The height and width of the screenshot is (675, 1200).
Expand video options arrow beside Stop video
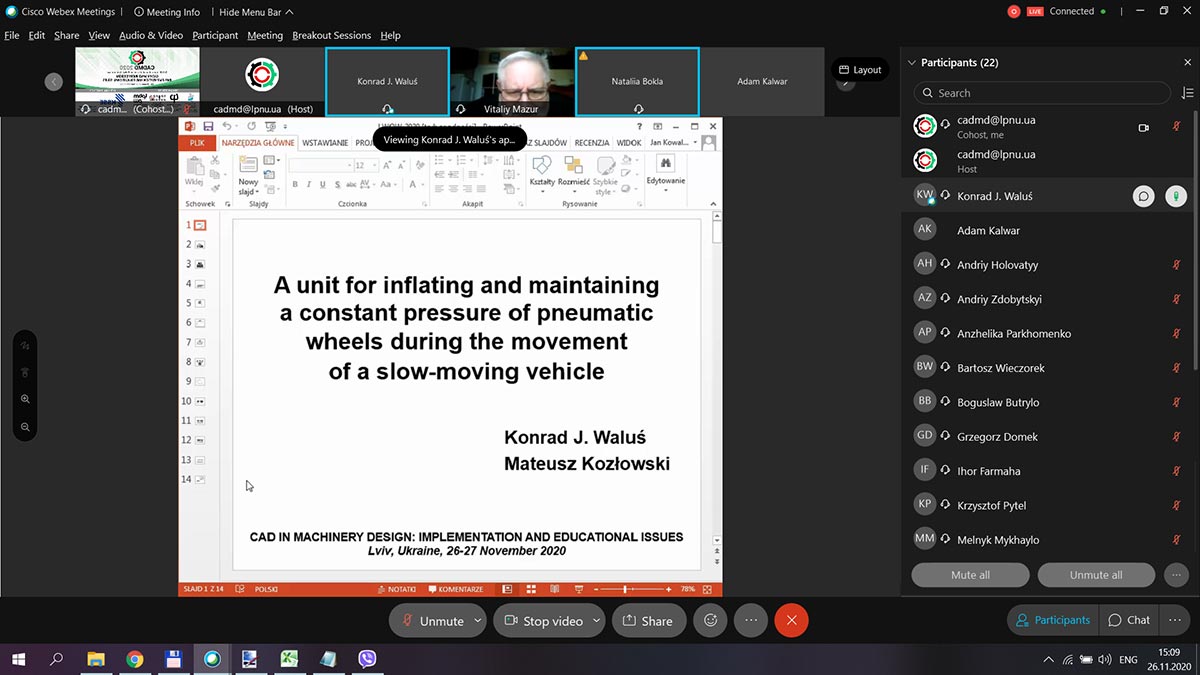click(x=596, y=620)
